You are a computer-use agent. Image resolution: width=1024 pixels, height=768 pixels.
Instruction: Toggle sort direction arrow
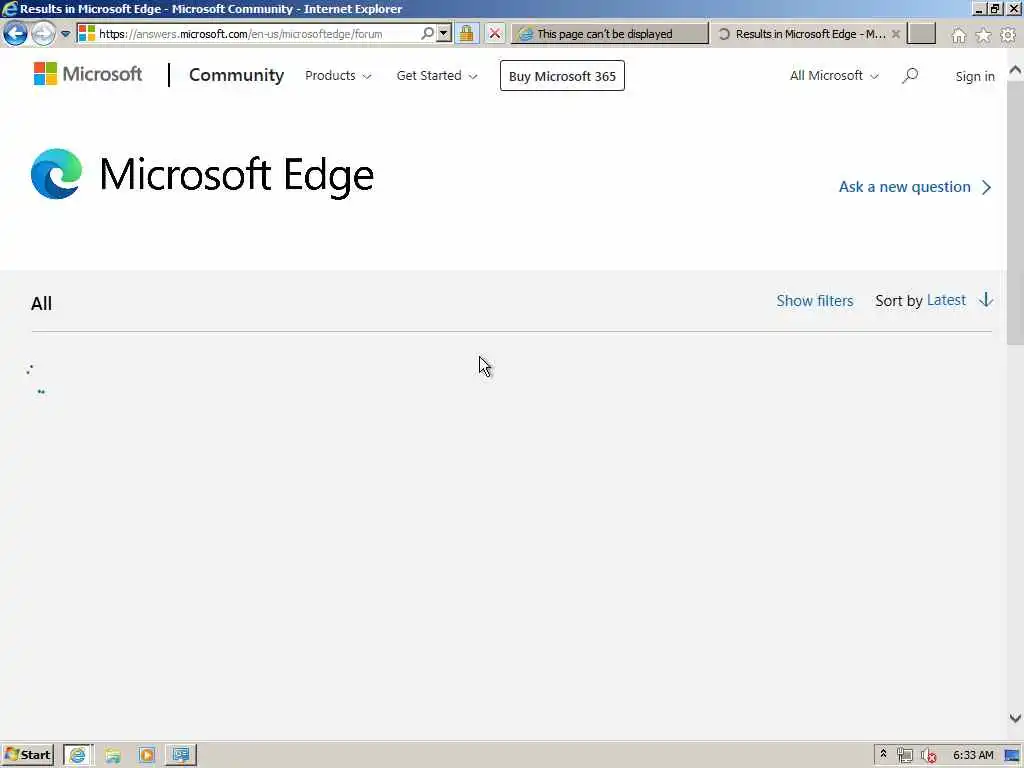click(x=985, y=300)
